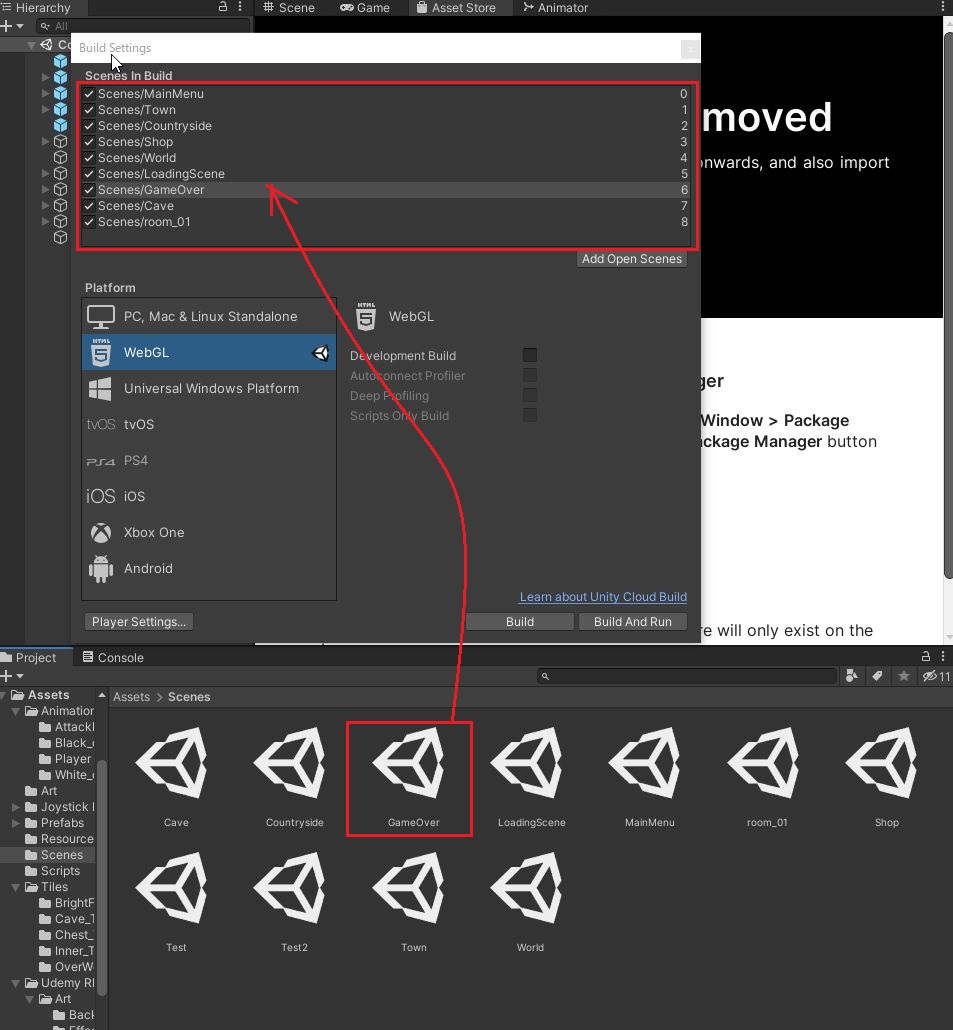The image size is (953, 1030).
Task: Click the Build button
Action: point(520,621)
